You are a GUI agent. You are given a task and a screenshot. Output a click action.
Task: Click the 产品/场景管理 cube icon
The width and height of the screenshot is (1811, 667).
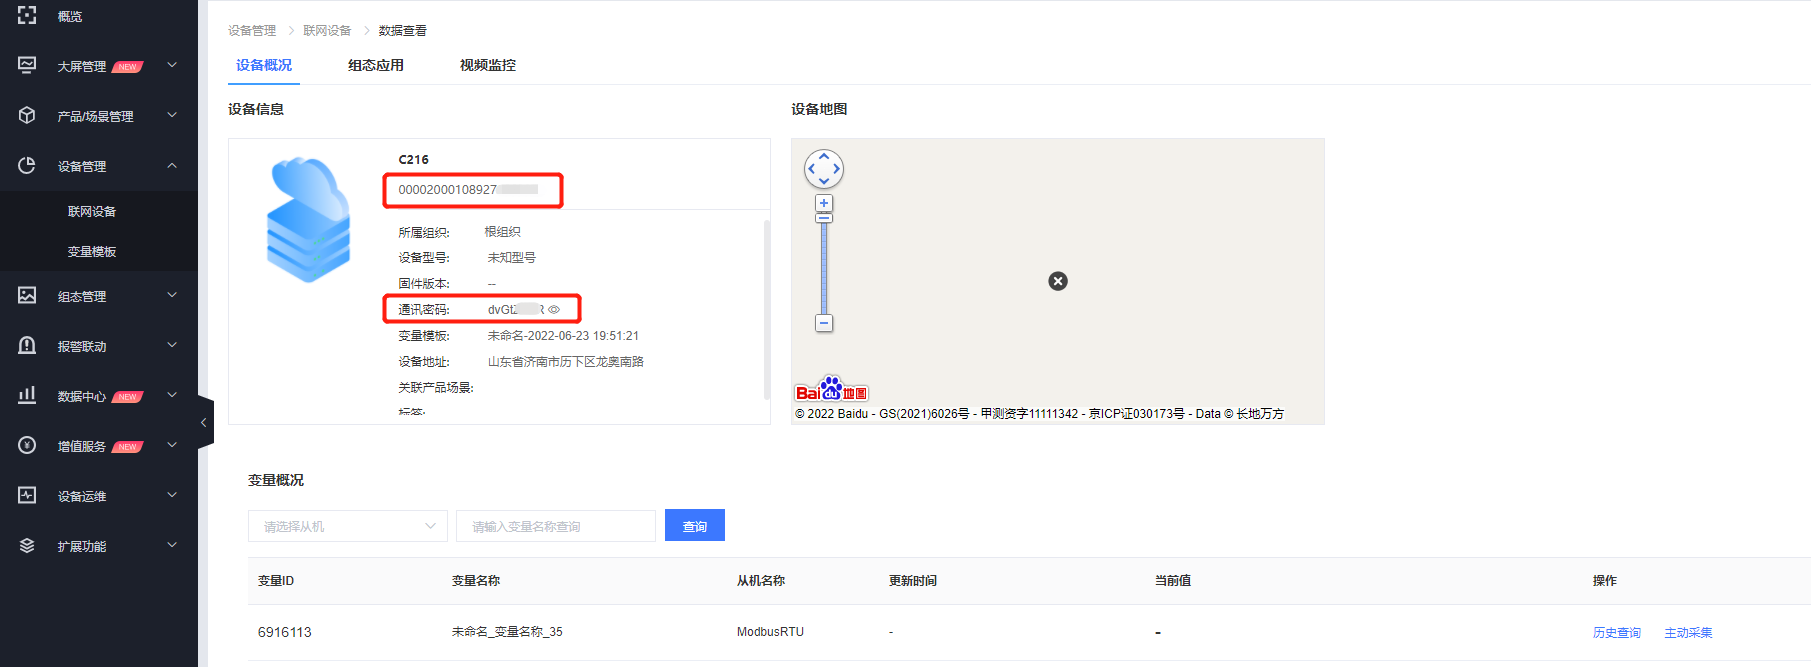[x=27, y=115]
